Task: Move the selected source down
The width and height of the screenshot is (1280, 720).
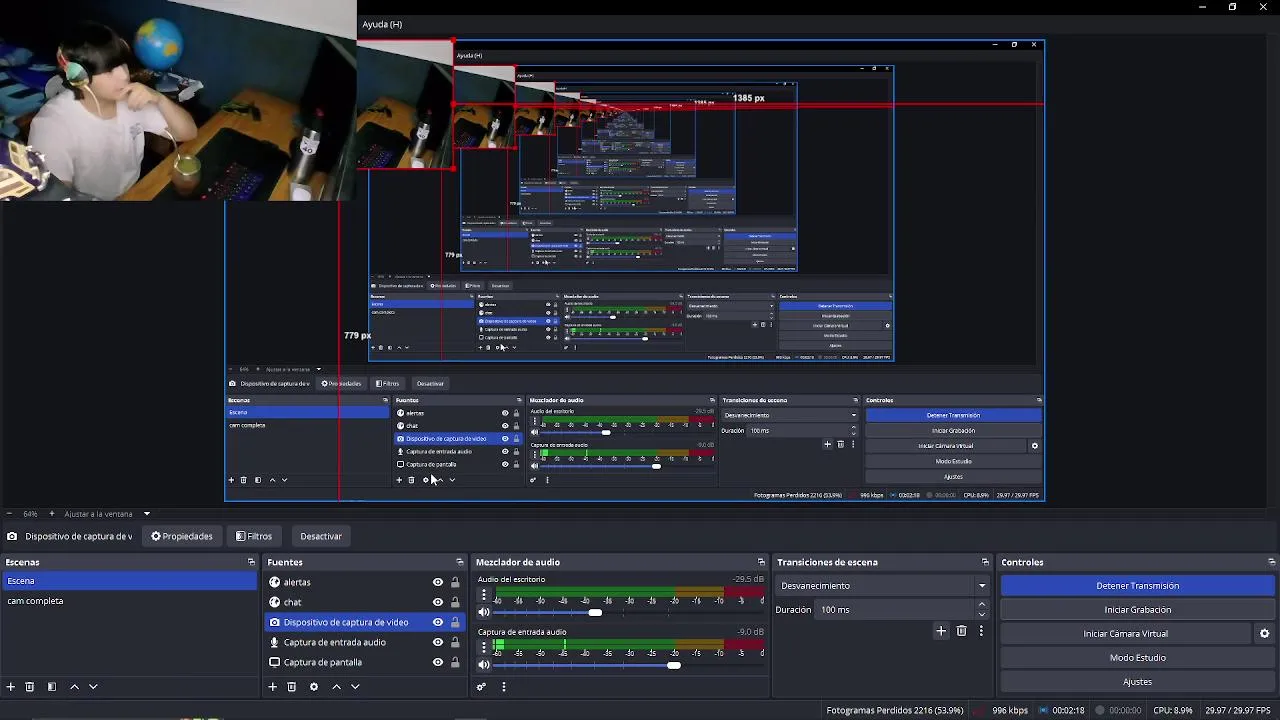Action: [x=355, y=687]
